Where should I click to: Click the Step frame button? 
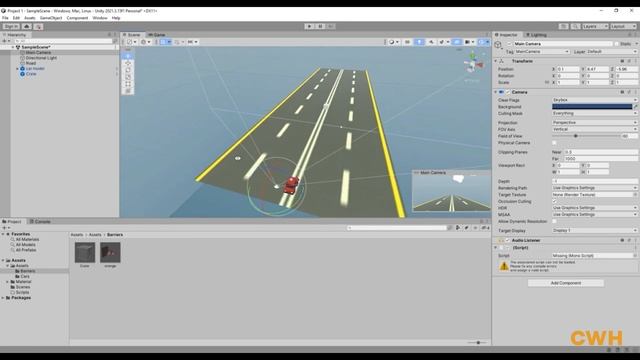(x=331, y=27)
